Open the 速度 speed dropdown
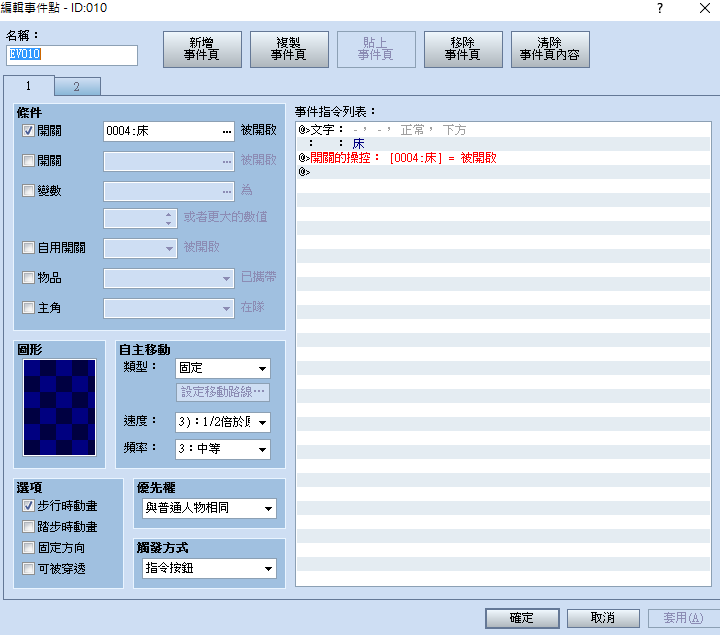The image size is (720, 635). point(223,422)
